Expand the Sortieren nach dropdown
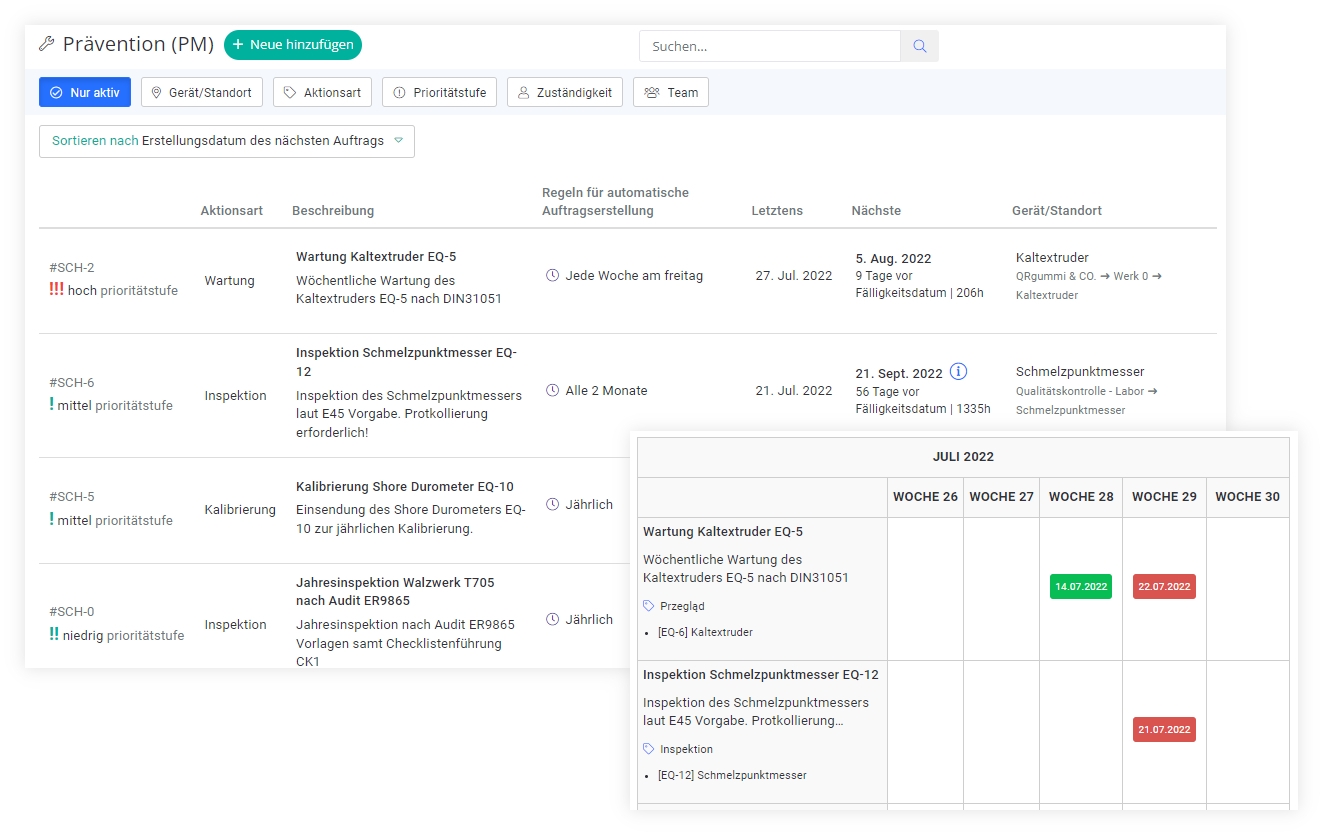 coord(227,141)
